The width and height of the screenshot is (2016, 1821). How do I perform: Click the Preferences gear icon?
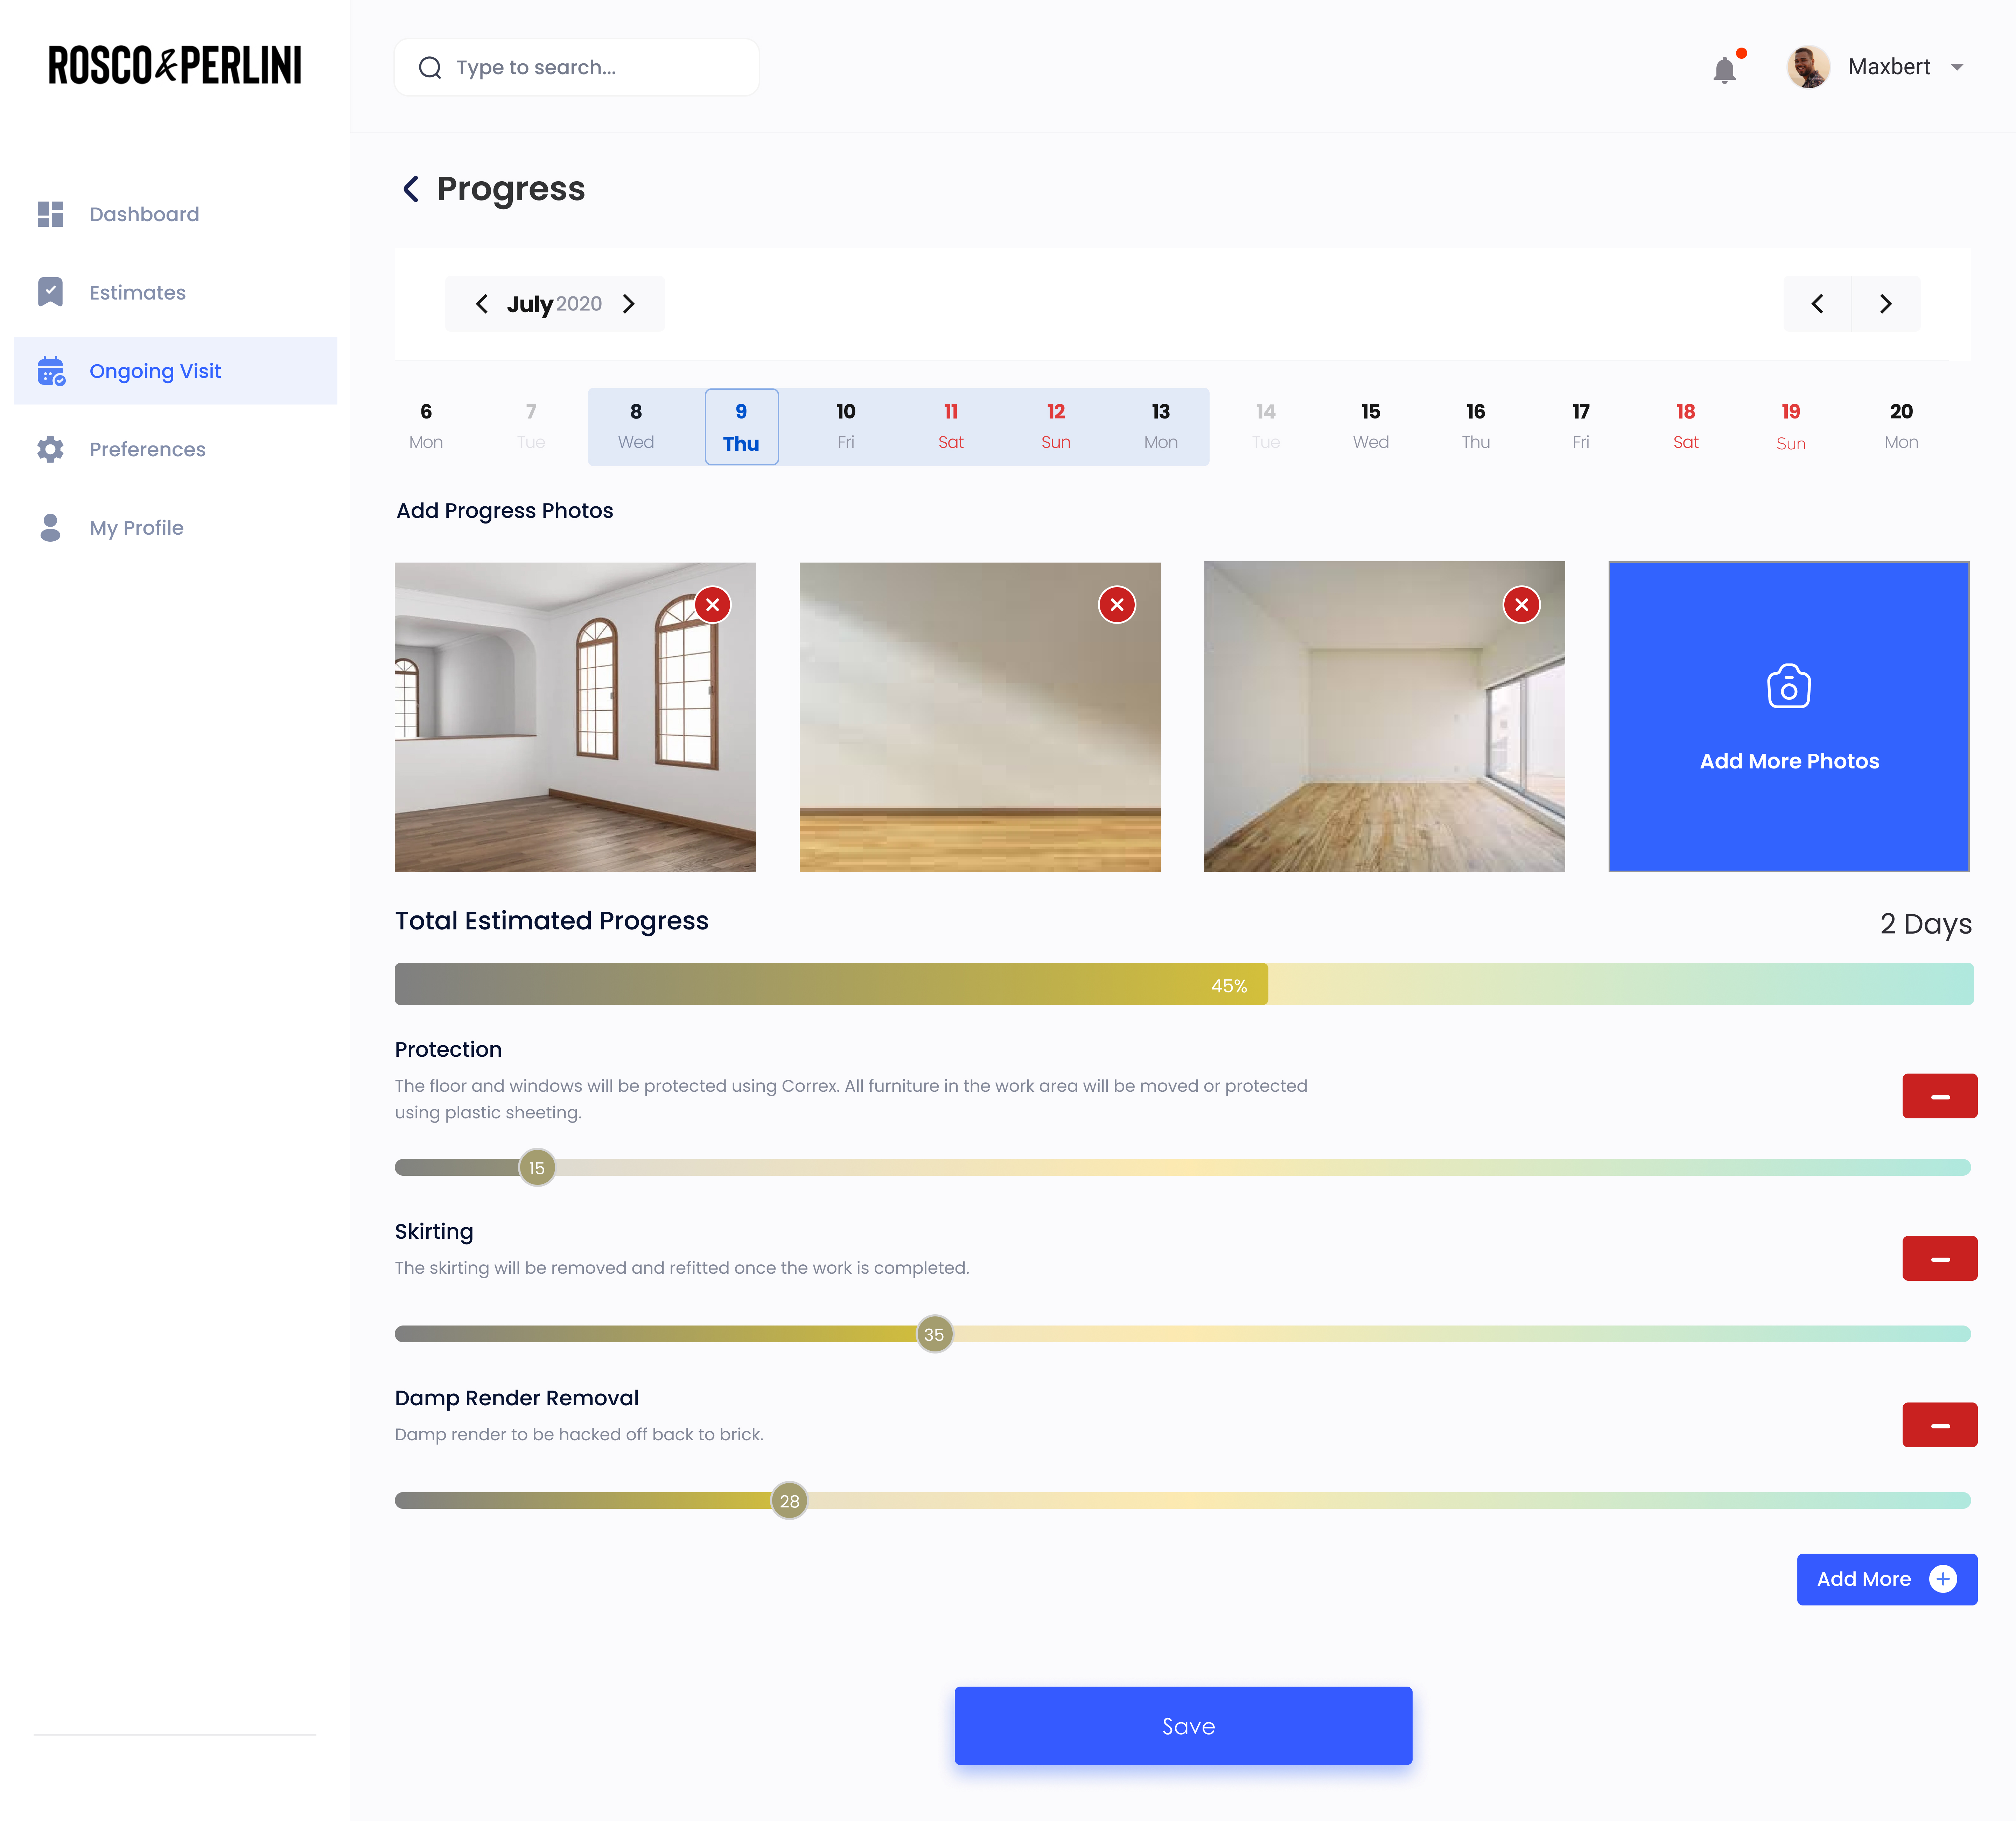click(50, 449)
